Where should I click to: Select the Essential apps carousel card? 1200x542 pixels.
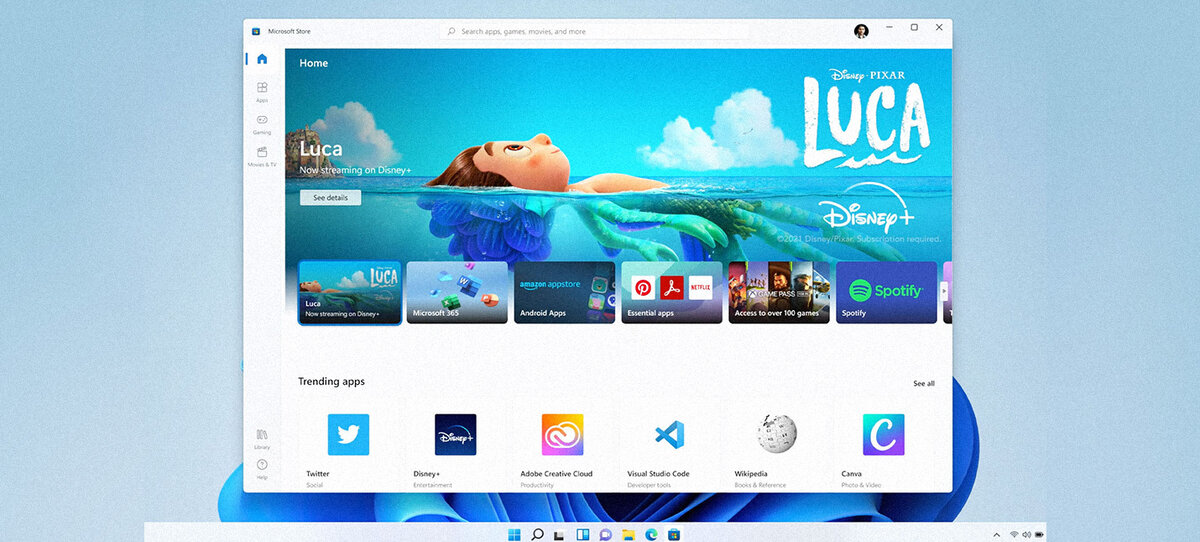(672, 293)
